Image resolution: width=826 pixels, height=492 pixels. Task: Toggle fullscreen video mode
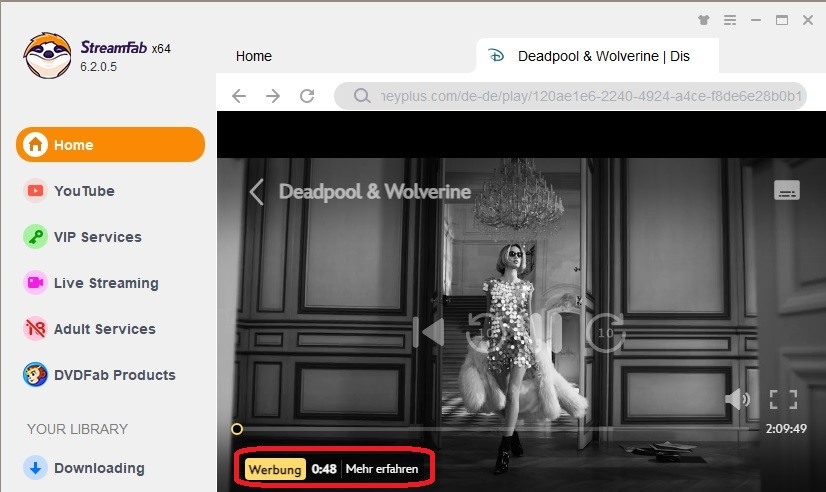coord(783,400)
